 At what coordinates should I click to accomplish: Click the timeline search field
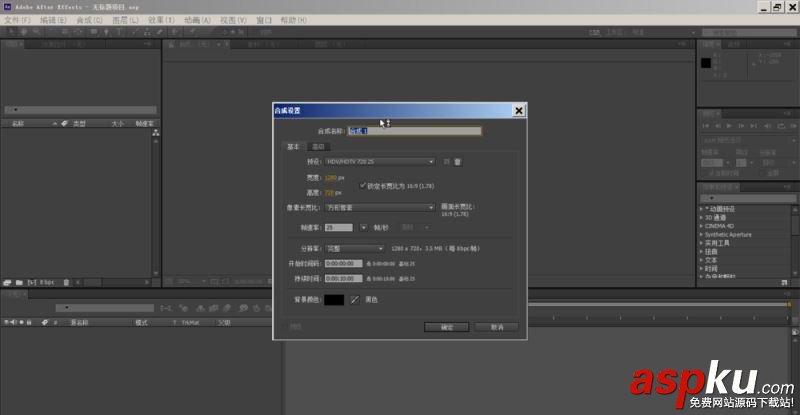pos(105,308)
